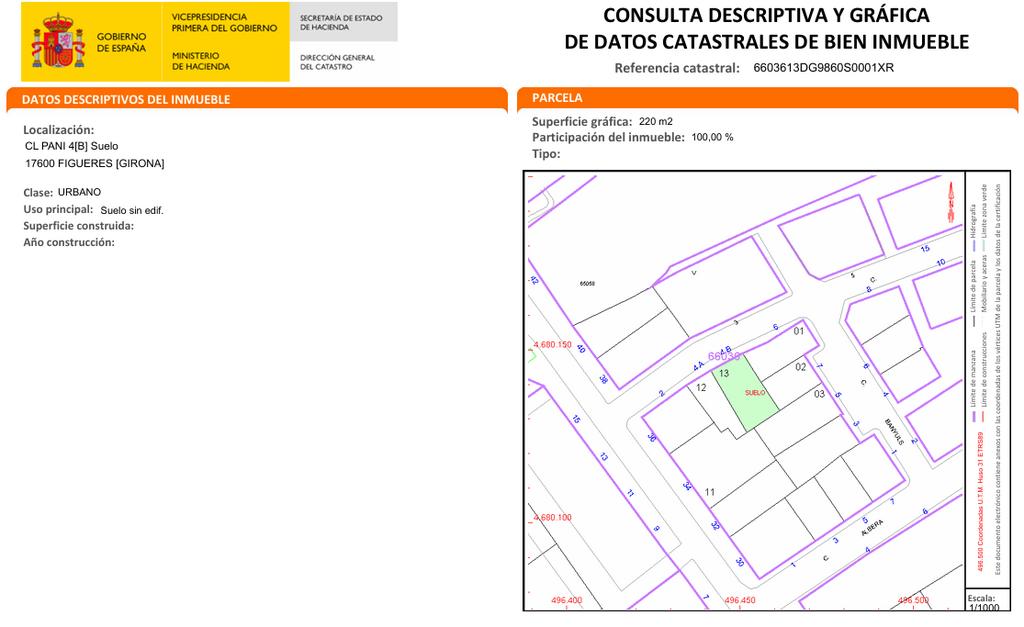The width and height of the screenshot is (1024, 627).
Task: Click parcel number 12 on the map
Action: pyautogui.click(x=701, y=388)
